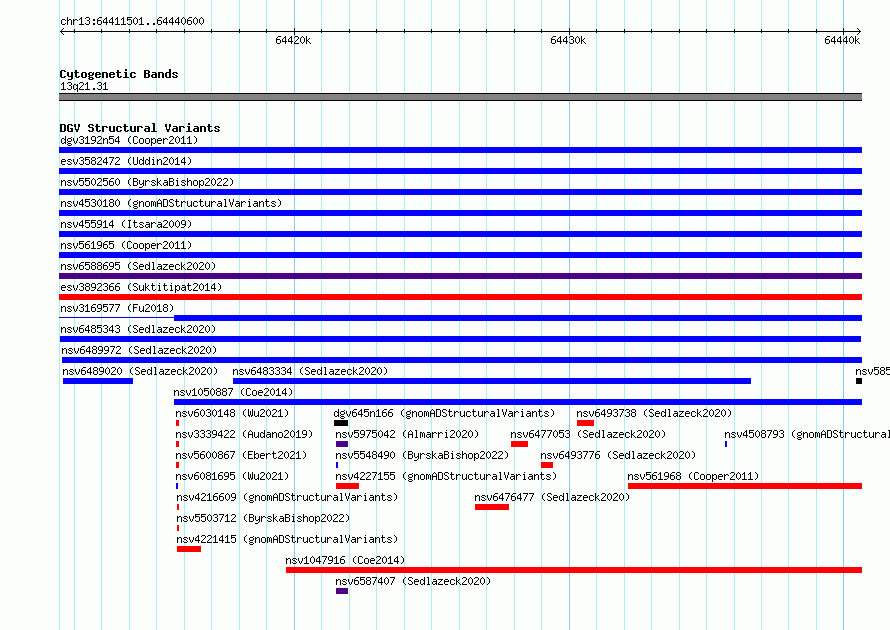Click the purple bar under nsv6587407
The height and width of the screenshot is (630, 890).
342,591
